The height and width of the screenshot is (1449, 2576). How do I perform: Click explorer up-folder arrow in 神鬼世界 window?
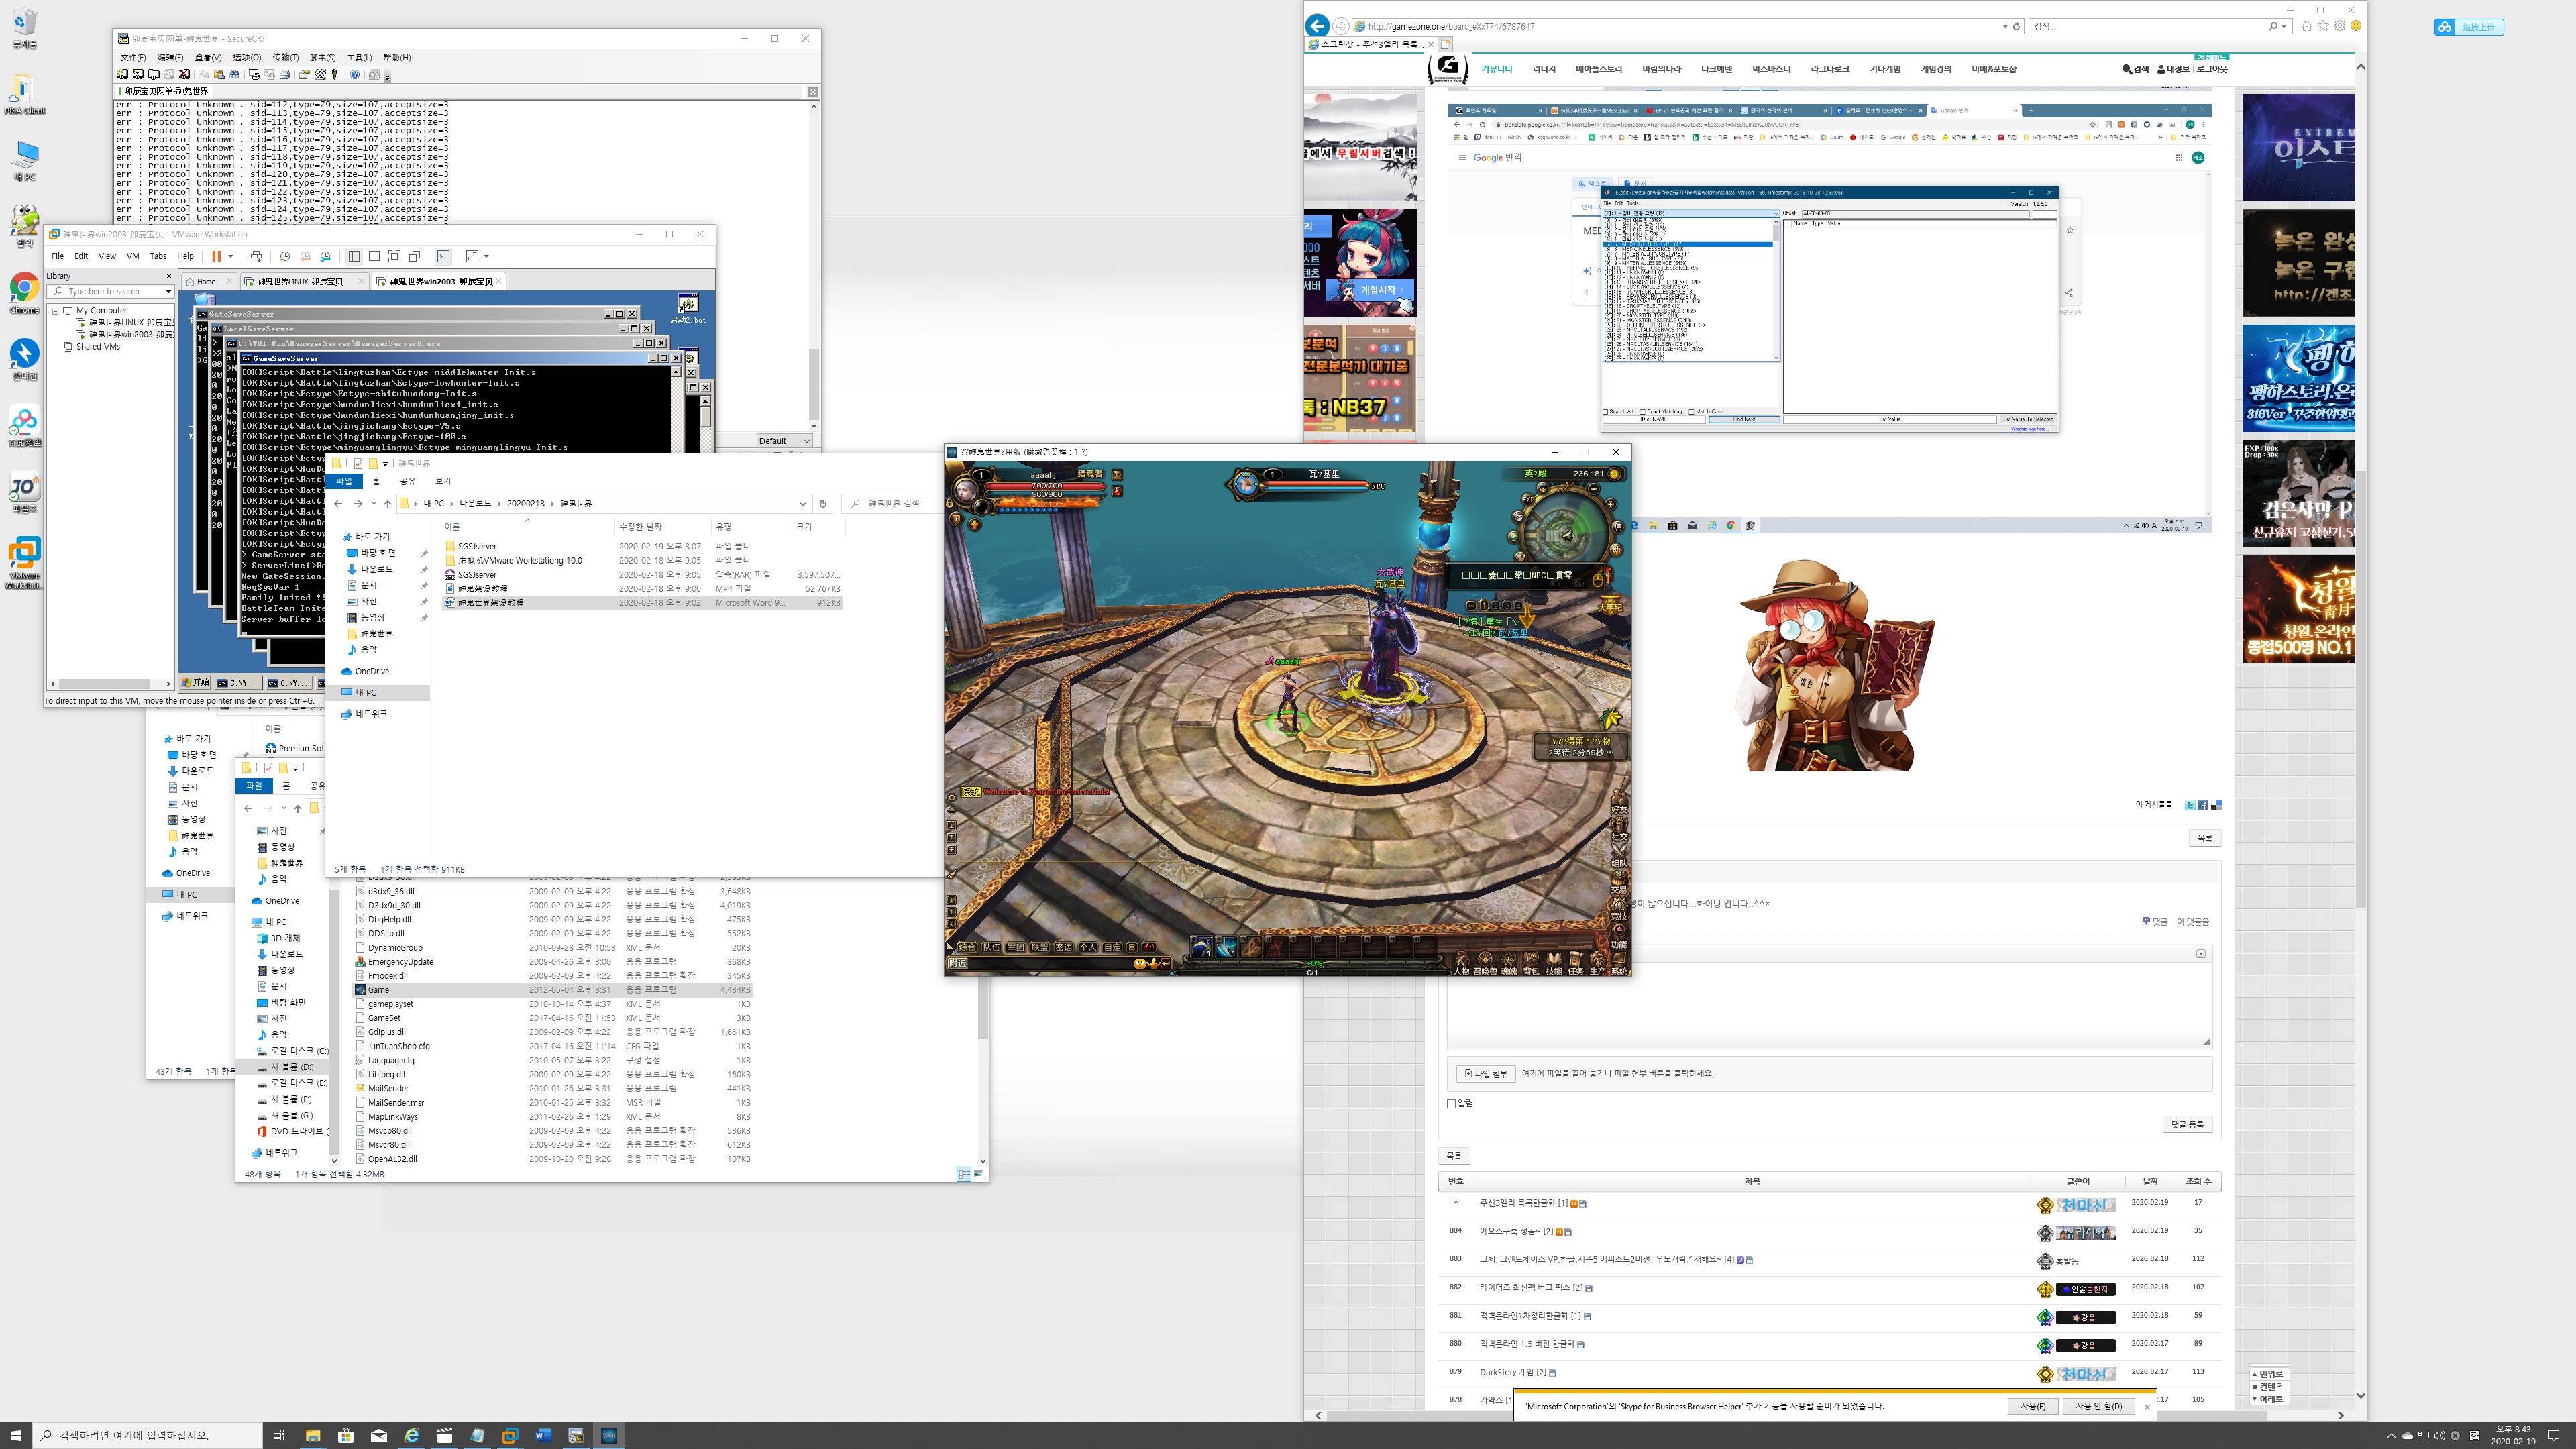click(388, 504)
